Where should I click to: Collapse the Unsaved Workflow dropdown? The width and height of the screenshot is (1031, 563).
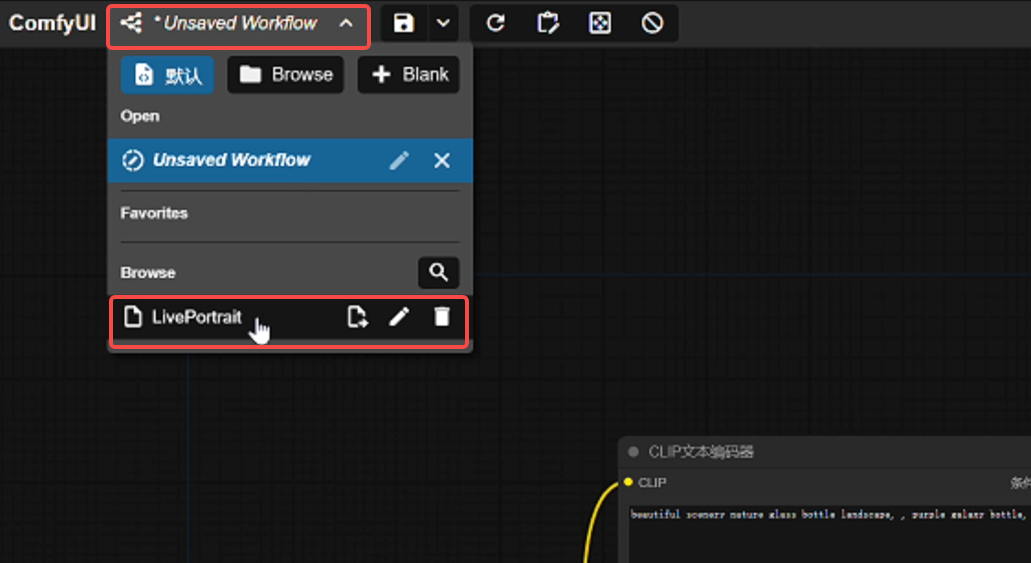click(346, 24)
